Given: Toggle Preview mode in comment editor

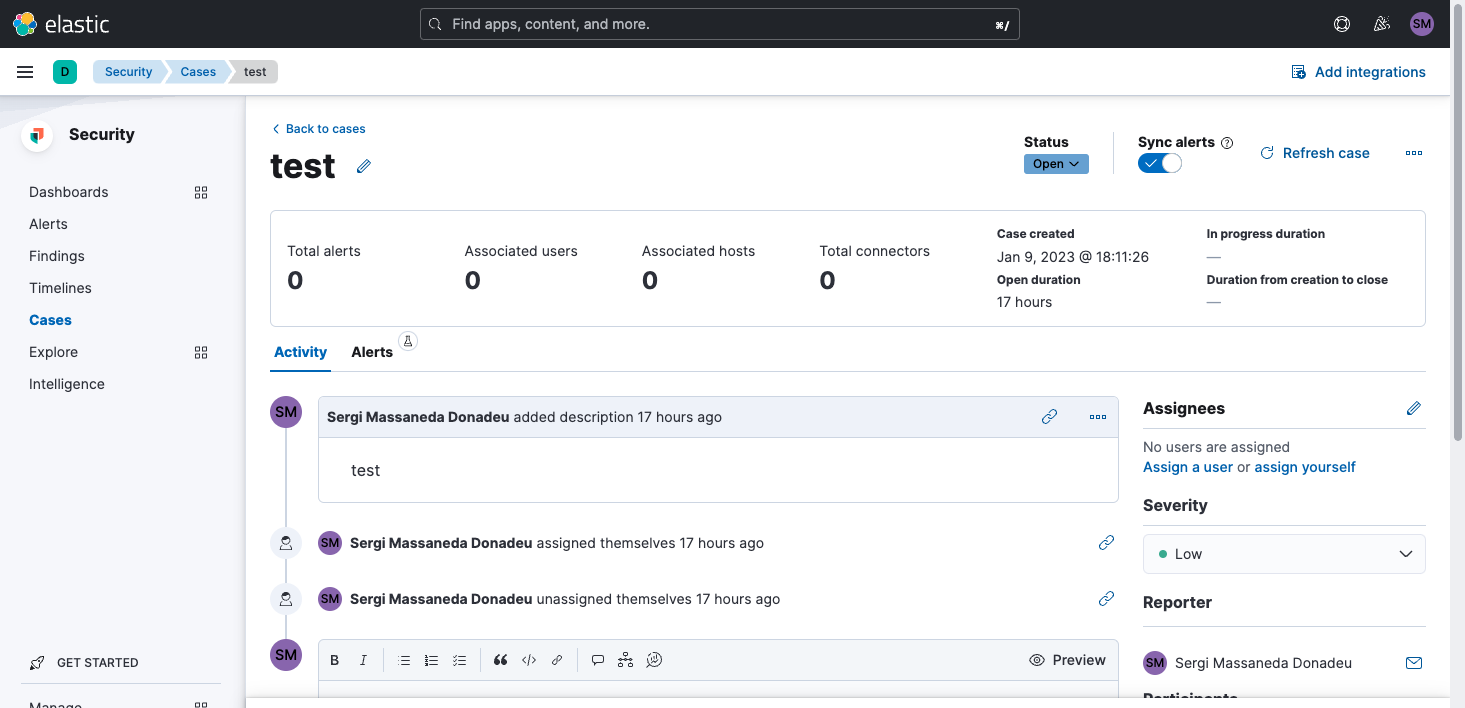Looking at the screenshot, I should click(x=1067, y=660).
